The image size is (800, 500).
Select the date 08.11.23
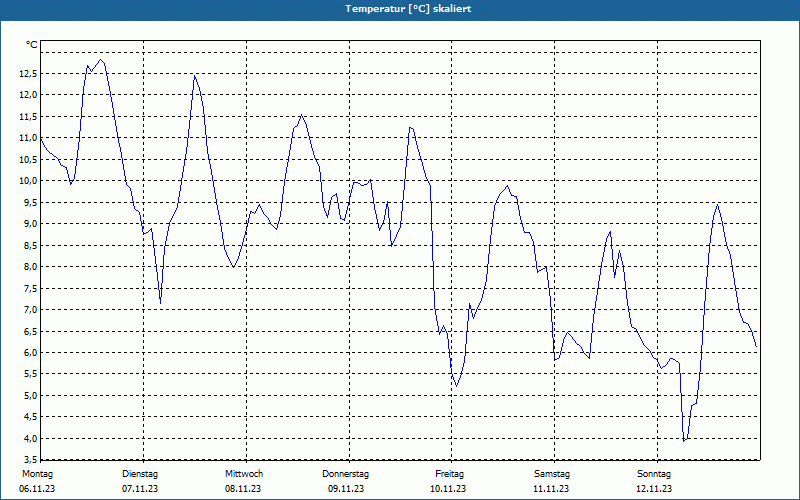click(243, 489)
